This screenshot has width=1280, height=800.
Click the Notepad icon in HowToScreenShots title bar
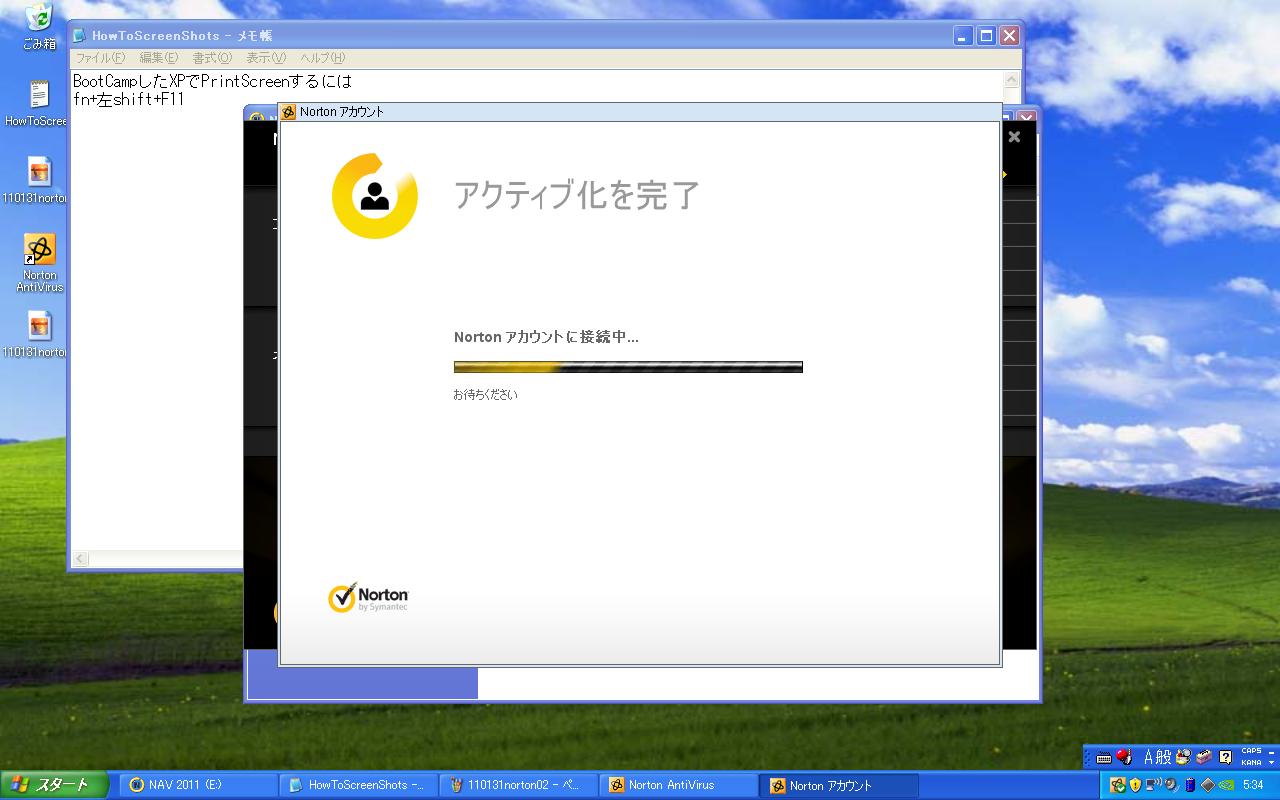(79, 35)
